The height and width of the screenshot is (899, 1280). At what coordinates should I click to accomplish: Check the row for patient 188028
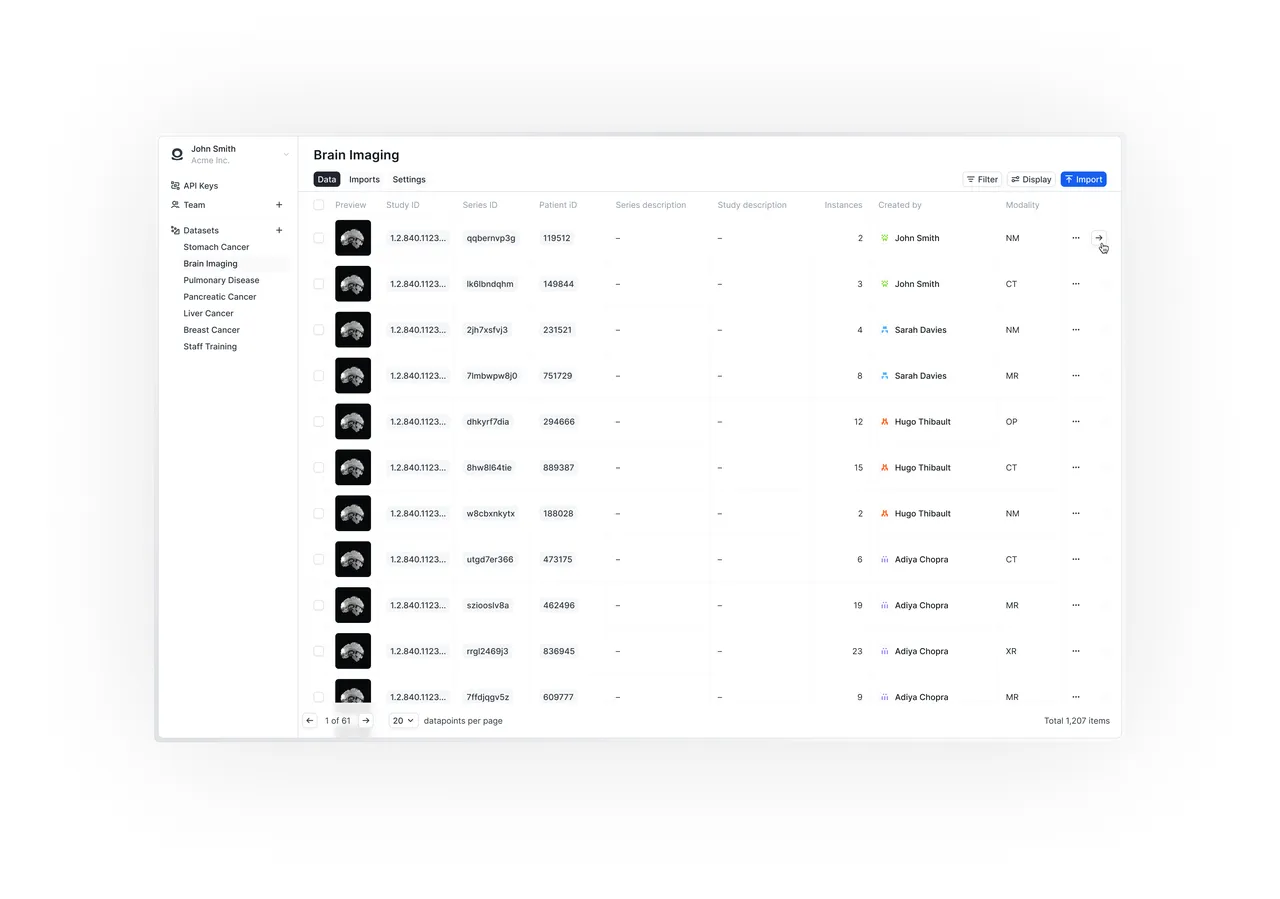tap(319, 514)
